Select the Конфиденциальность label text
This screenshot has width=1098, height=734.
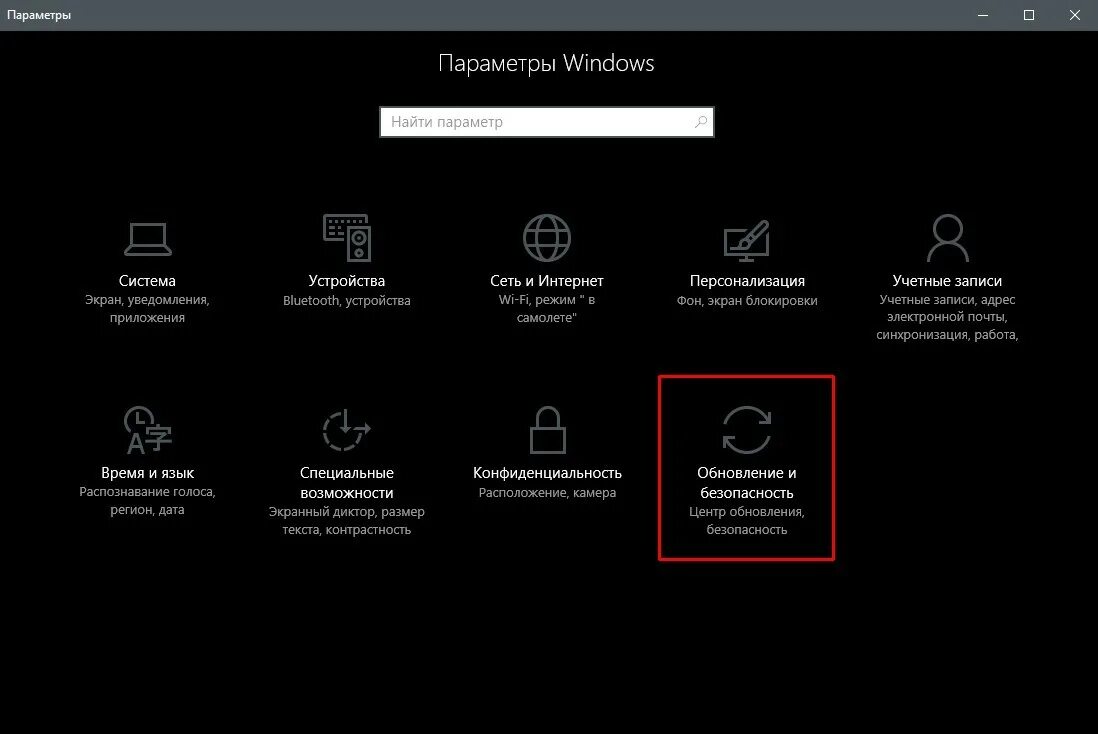[x=546, y=472]
